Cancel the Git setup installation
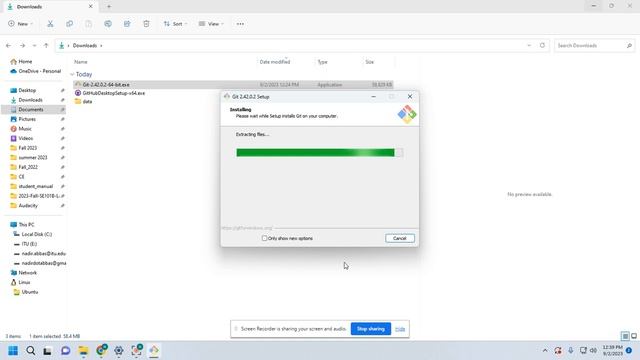Viewport: 640px width, 360px height. pyautogui.click(x=400, y=238)
